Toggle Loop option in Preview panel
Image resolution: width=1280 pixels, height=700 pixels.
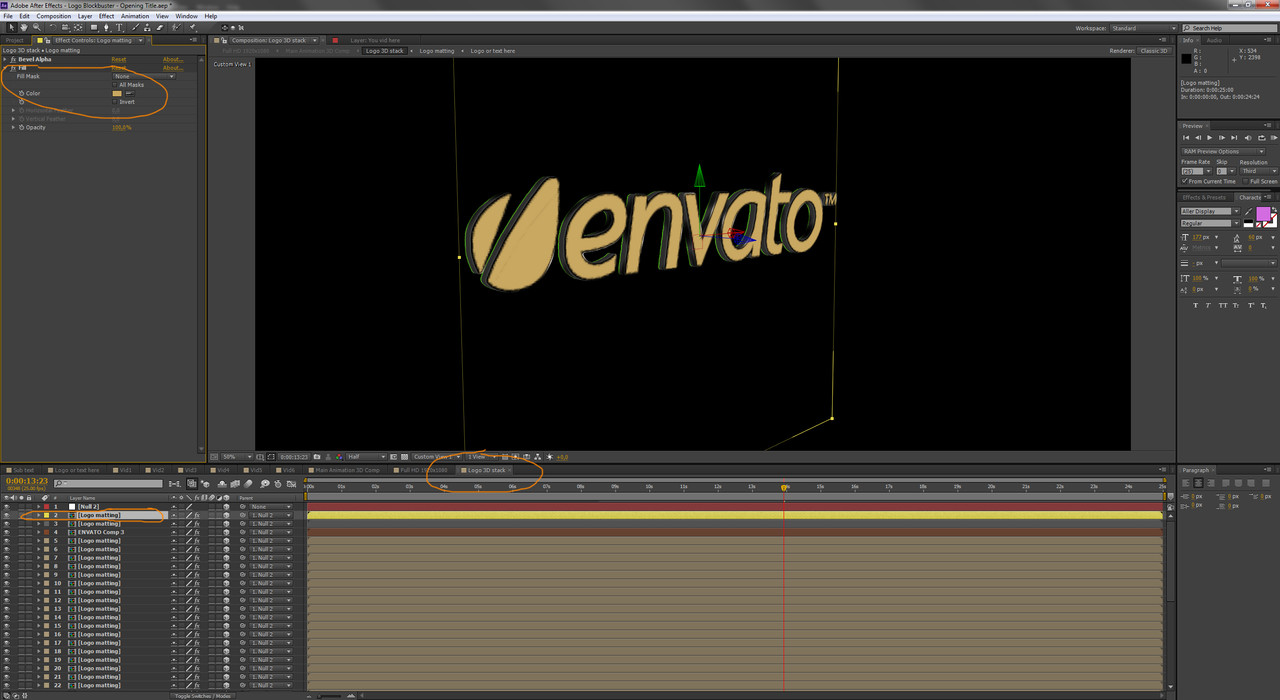pyautogui.click(x=1262, y=138)
